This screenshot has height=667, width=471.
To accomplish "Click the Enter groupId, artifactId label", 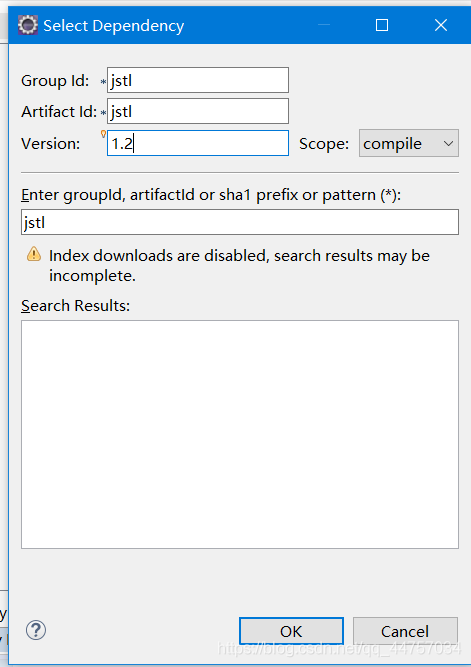I will click(211, 195).
